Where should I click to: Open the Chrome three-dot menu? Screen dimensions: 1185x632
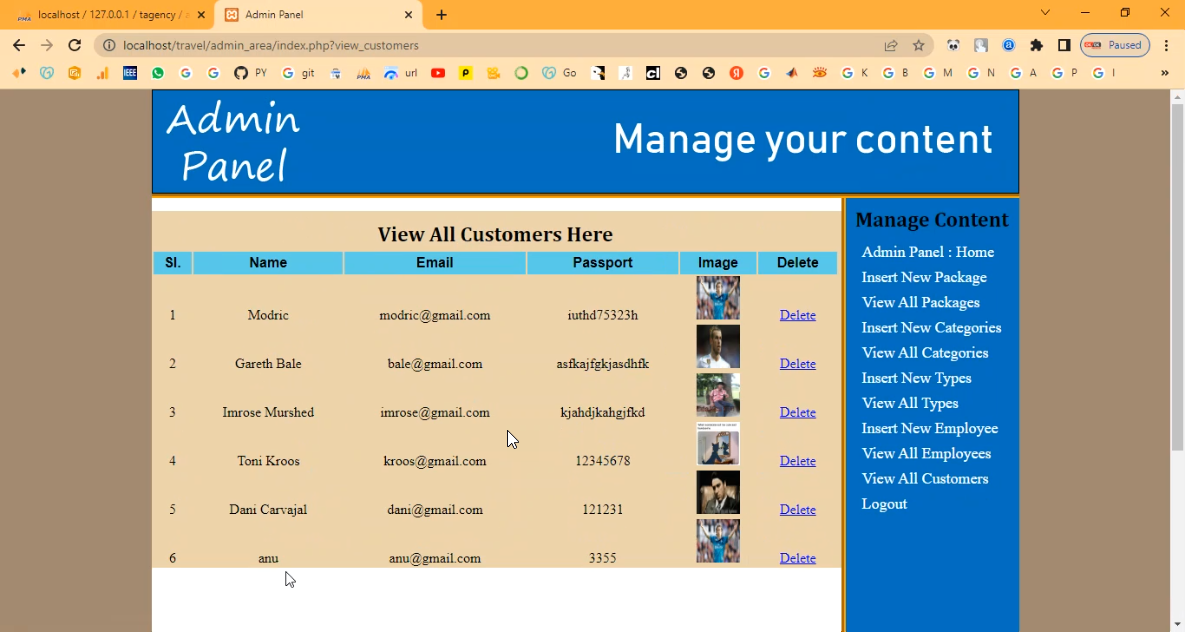pos(1166,45)
